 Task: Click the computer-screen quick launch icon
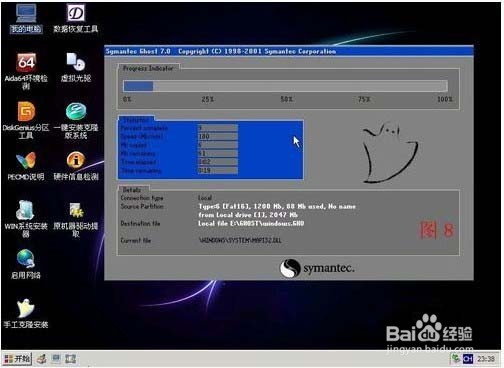56,359
